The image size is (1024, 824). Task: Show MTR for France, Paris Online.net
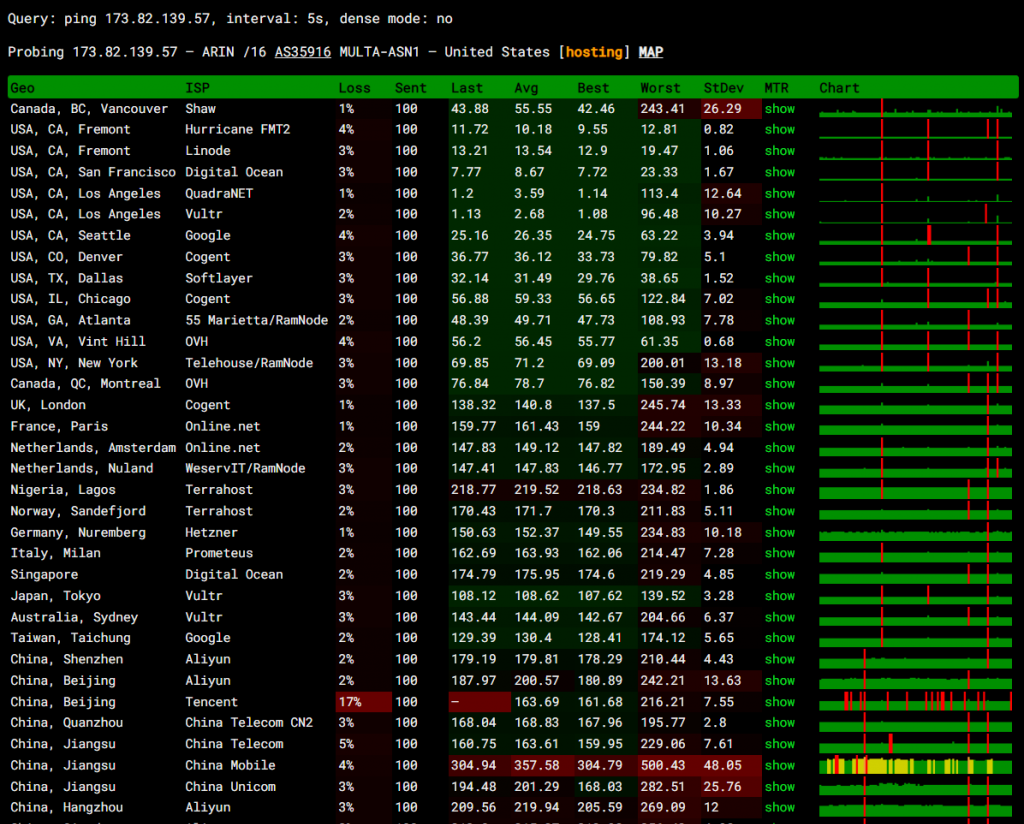point(780,426)
